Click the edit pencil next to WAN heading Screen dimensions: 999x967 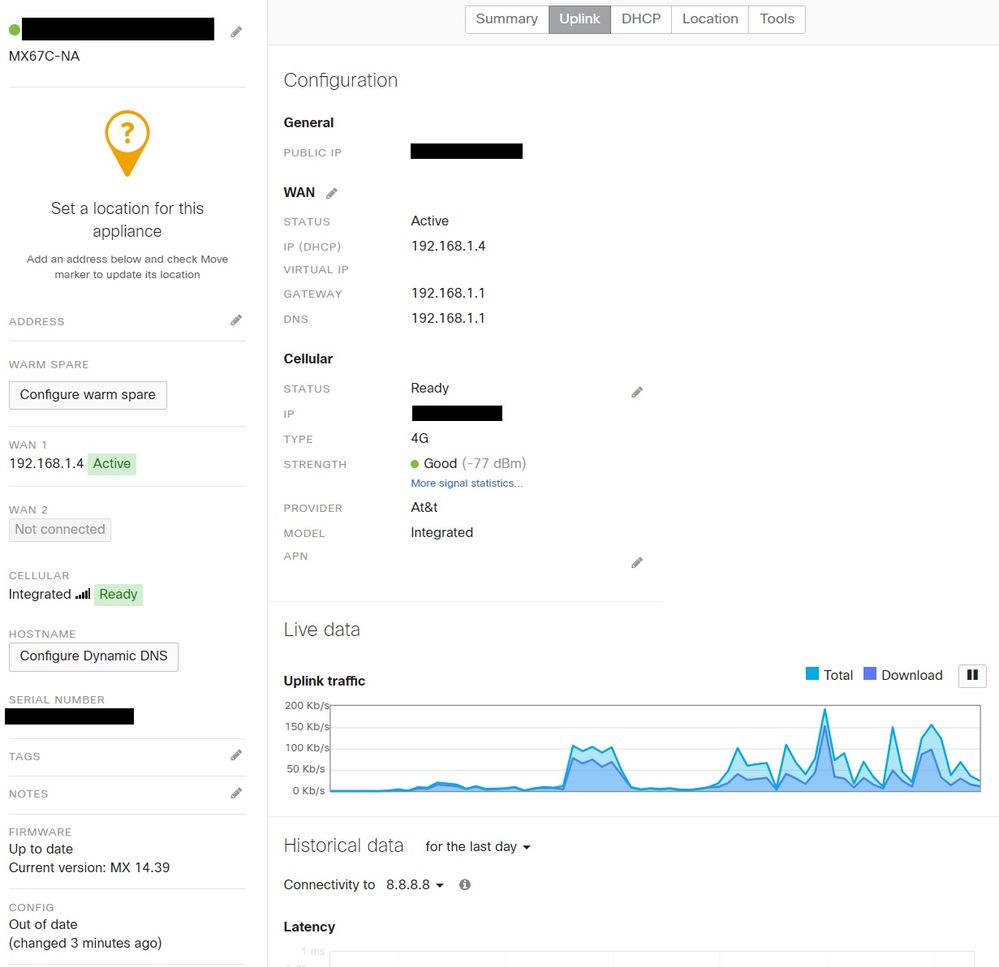332,193
